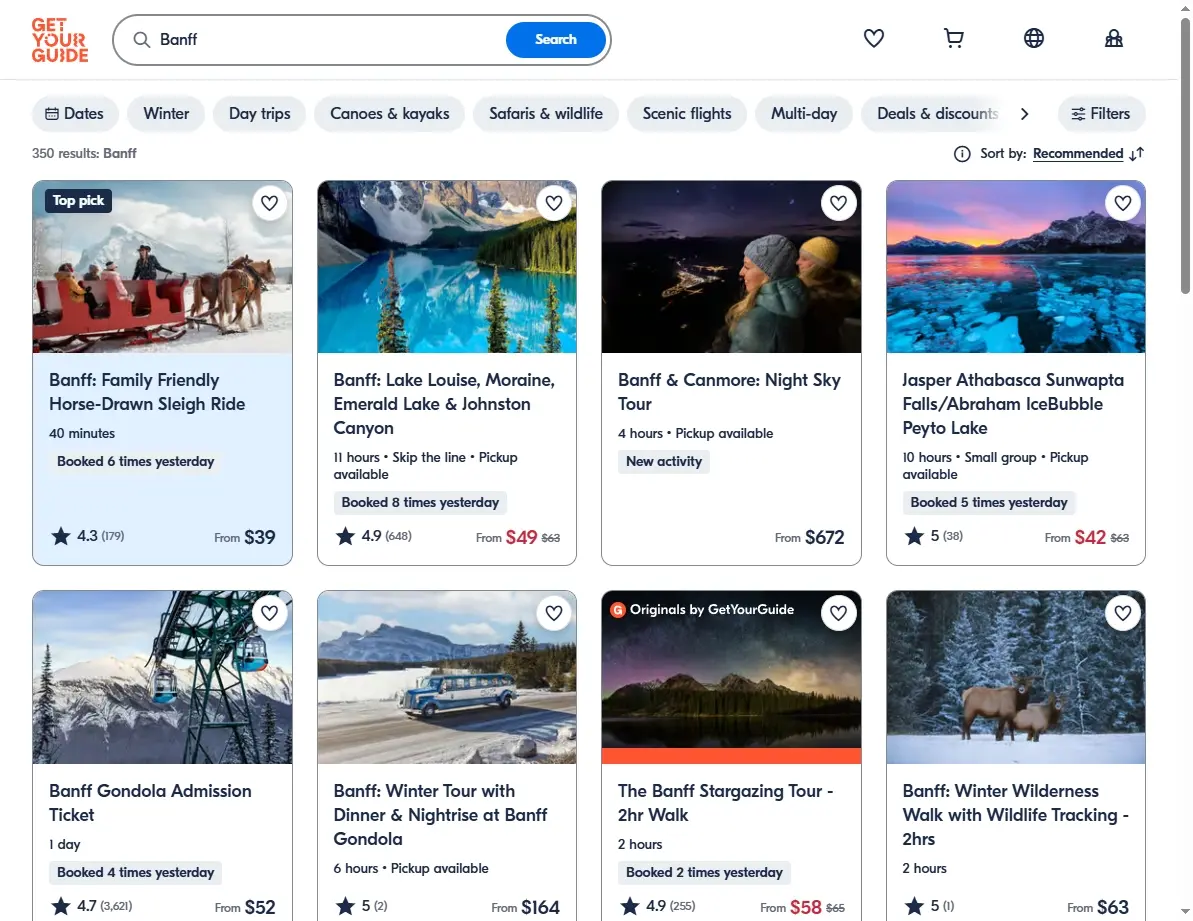The width and height of the screenshot is (1193, 921).
Task: Open Winter Tour with Dinner title
Action: (441, 815)
